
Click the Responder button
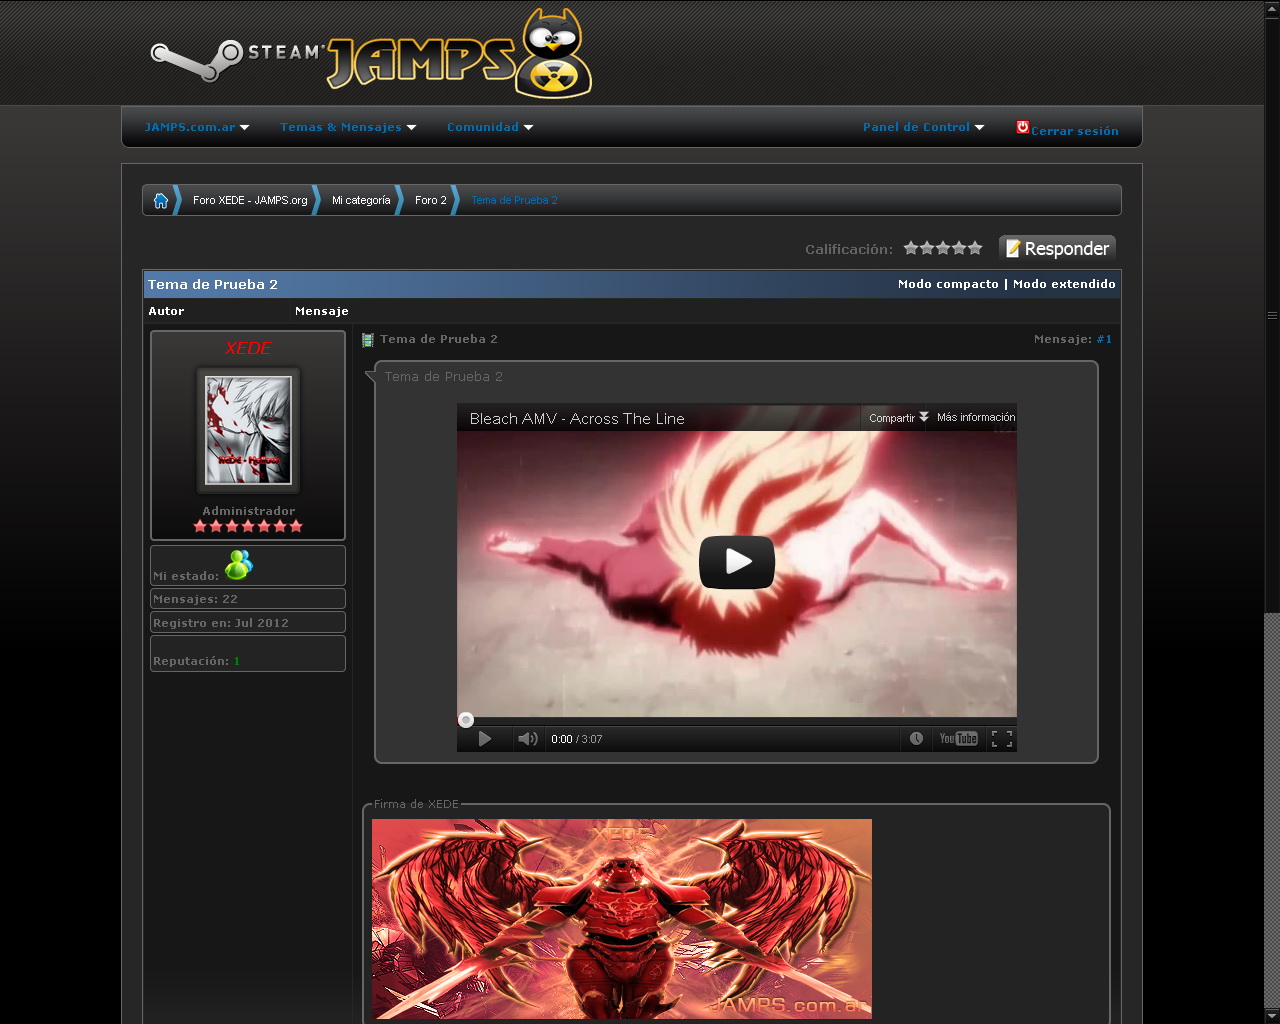coord(1057,248)
